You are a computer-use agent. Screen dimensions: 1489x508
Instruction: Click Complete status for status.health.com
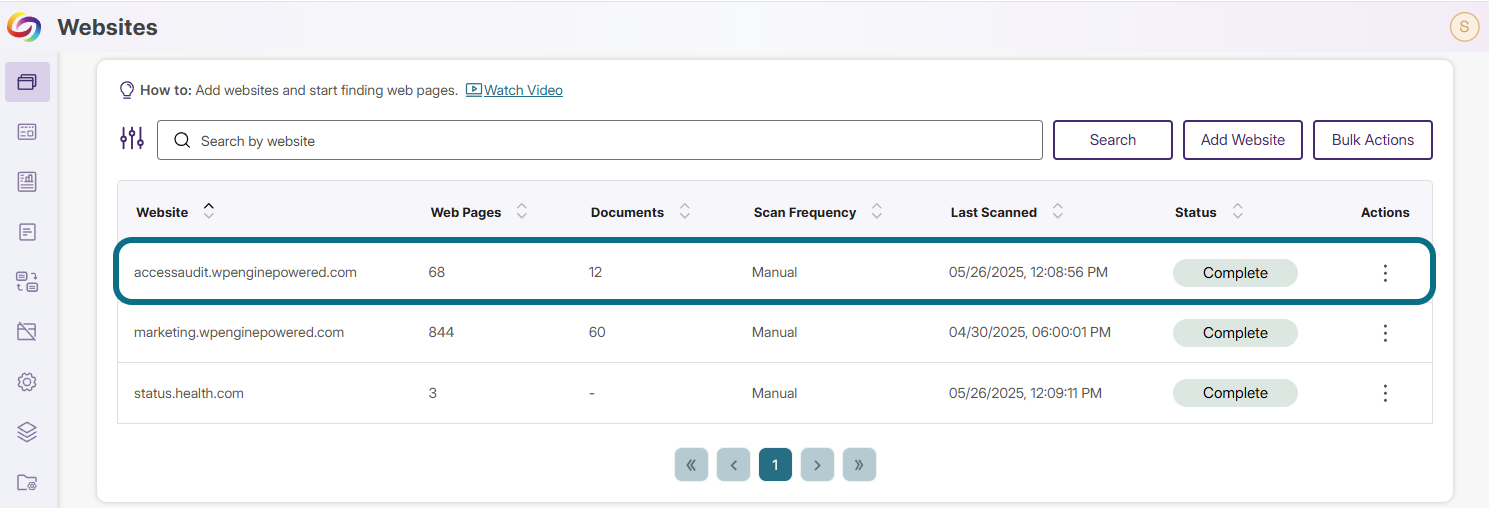click(1235, 393)
